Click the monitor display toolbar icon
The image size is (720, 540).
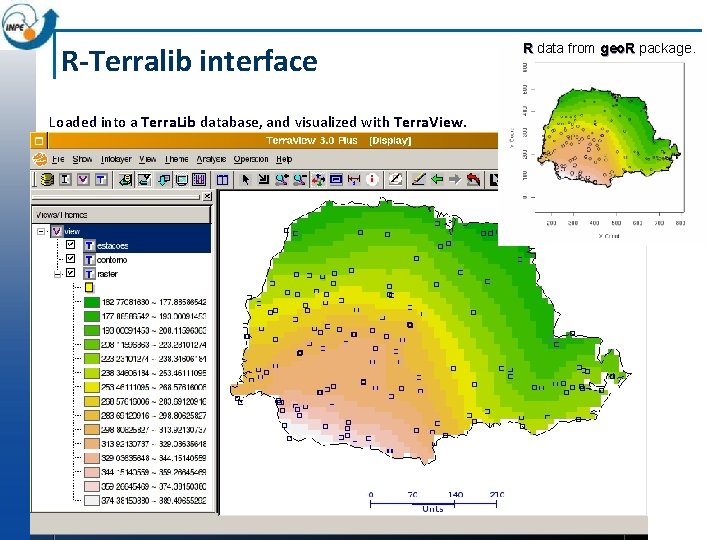point(181,180)
